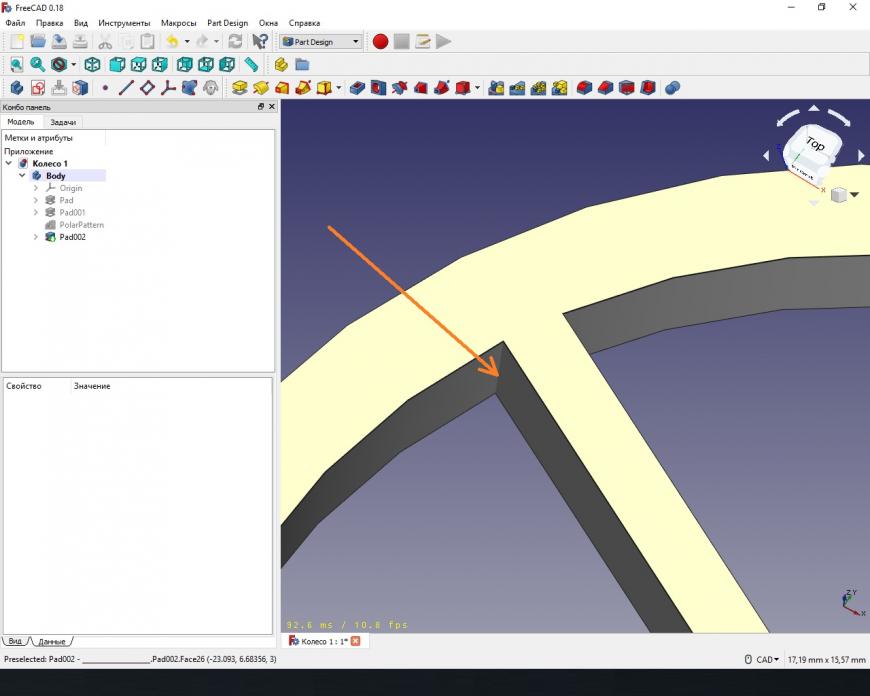Rotate view with cube's right arrow

click(x=861, y=156)
